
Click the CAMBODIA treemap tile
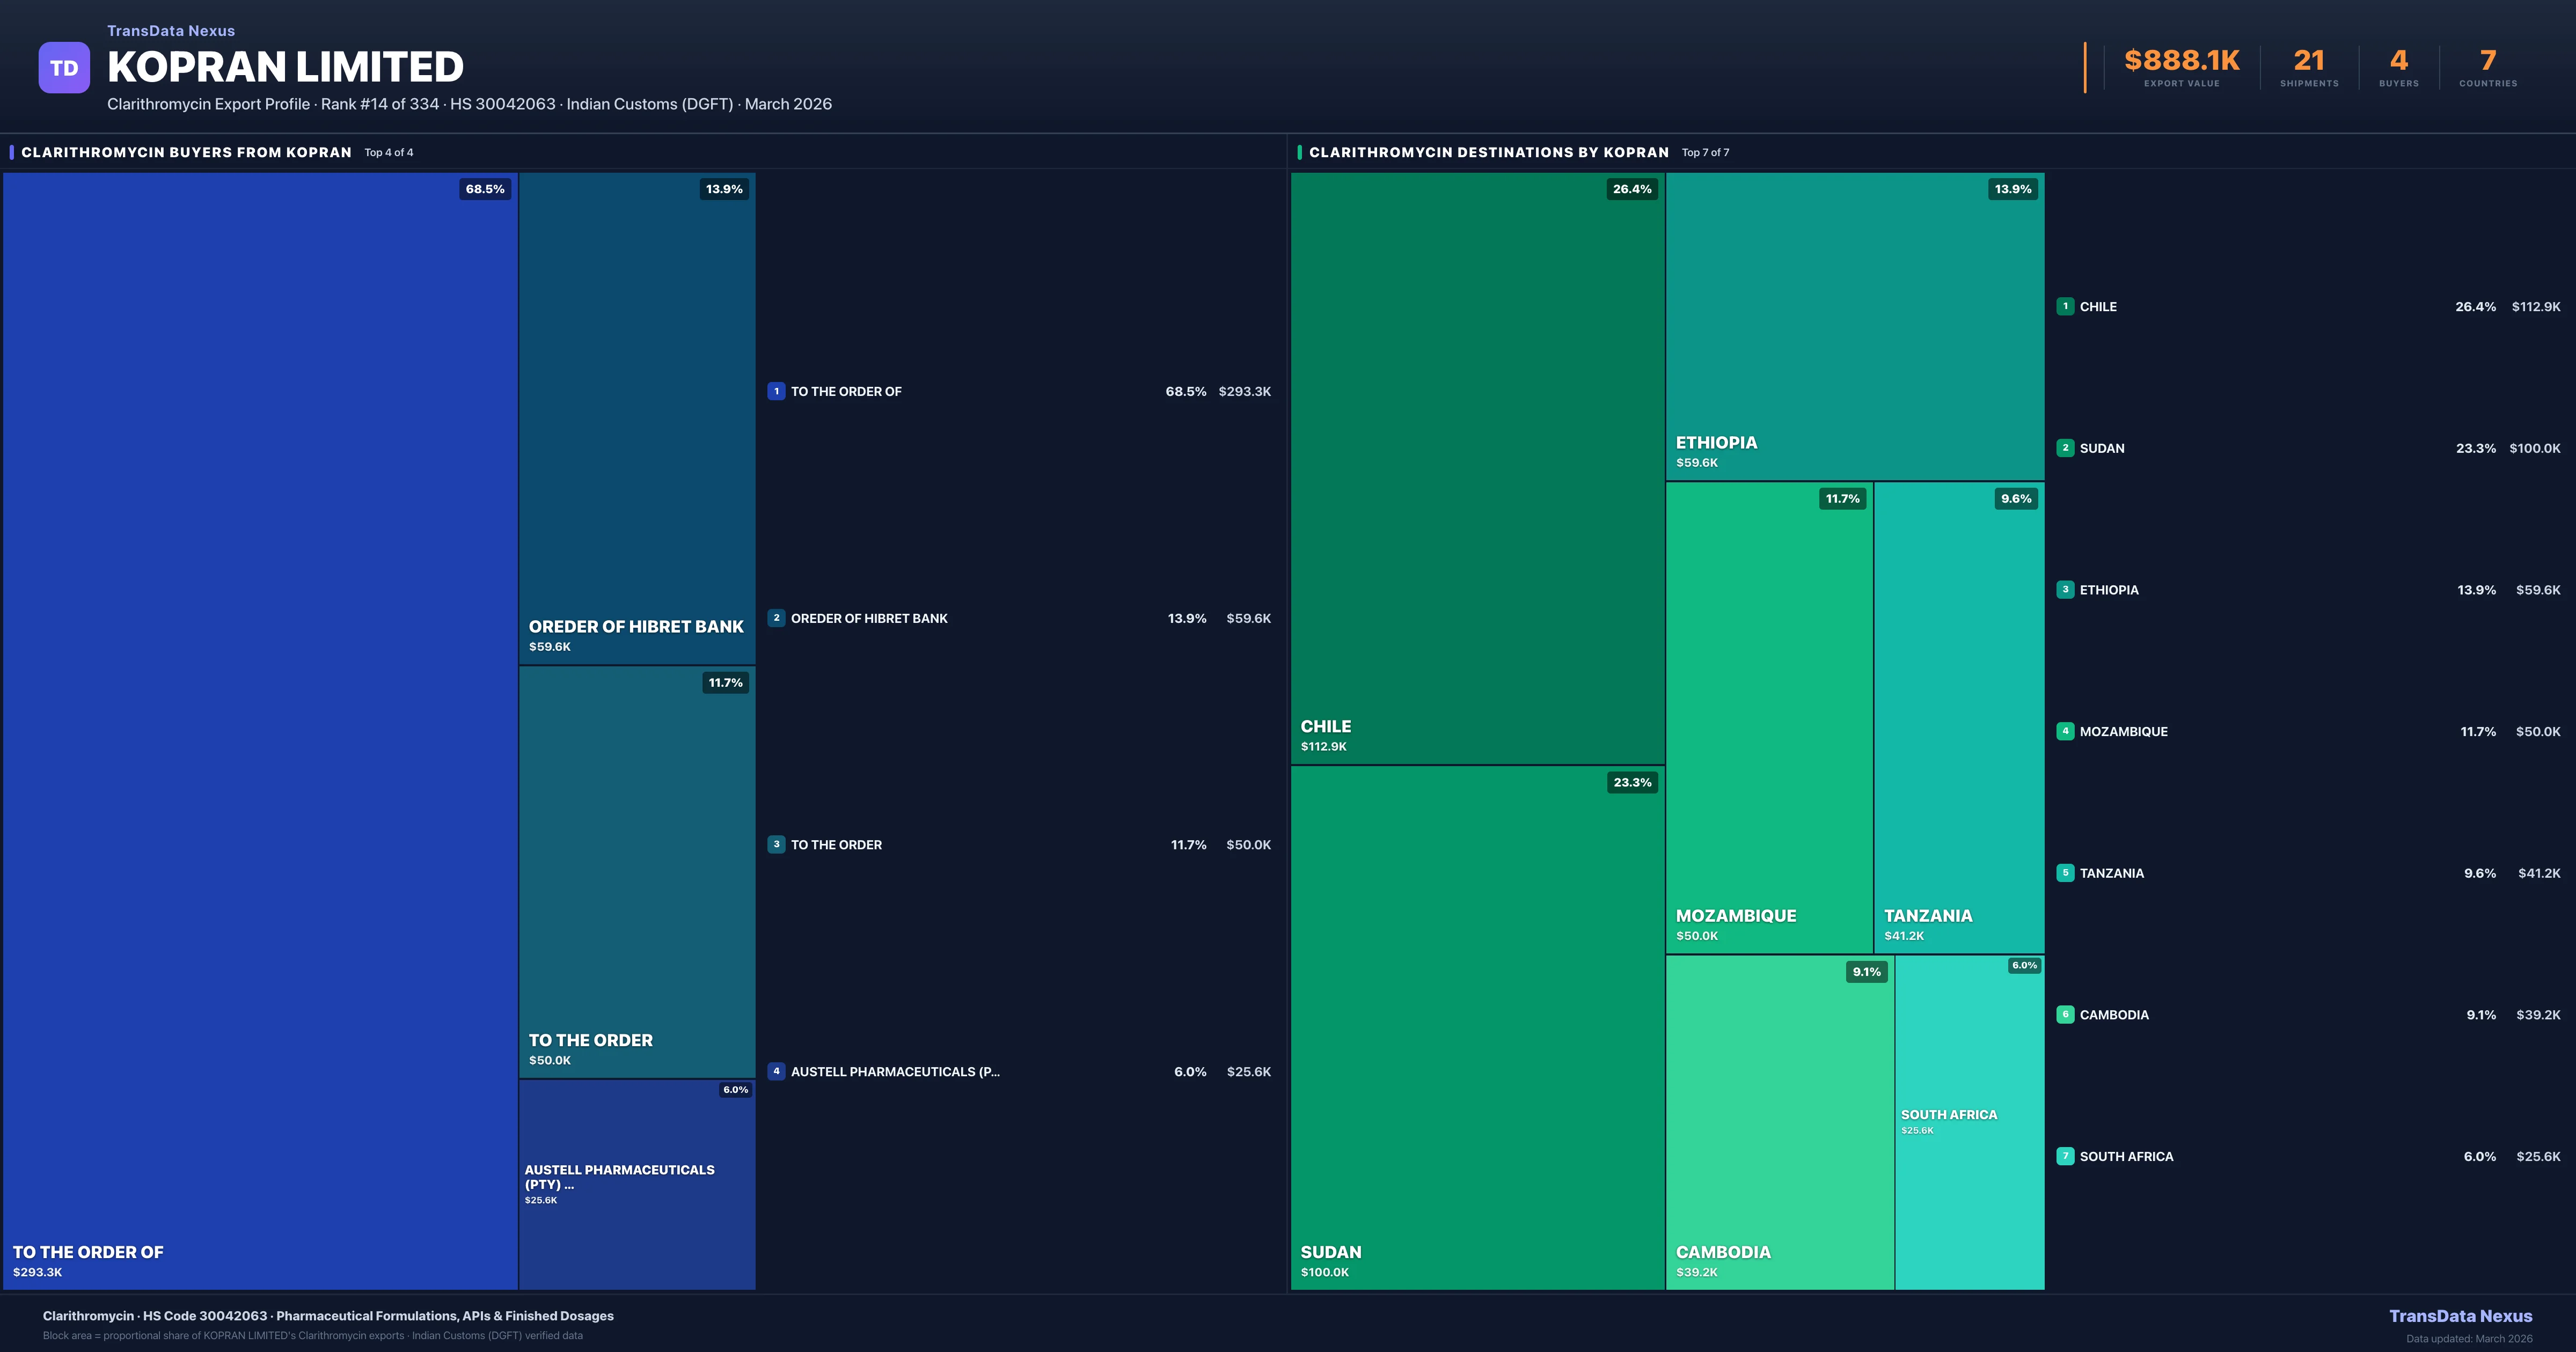1779,1122
